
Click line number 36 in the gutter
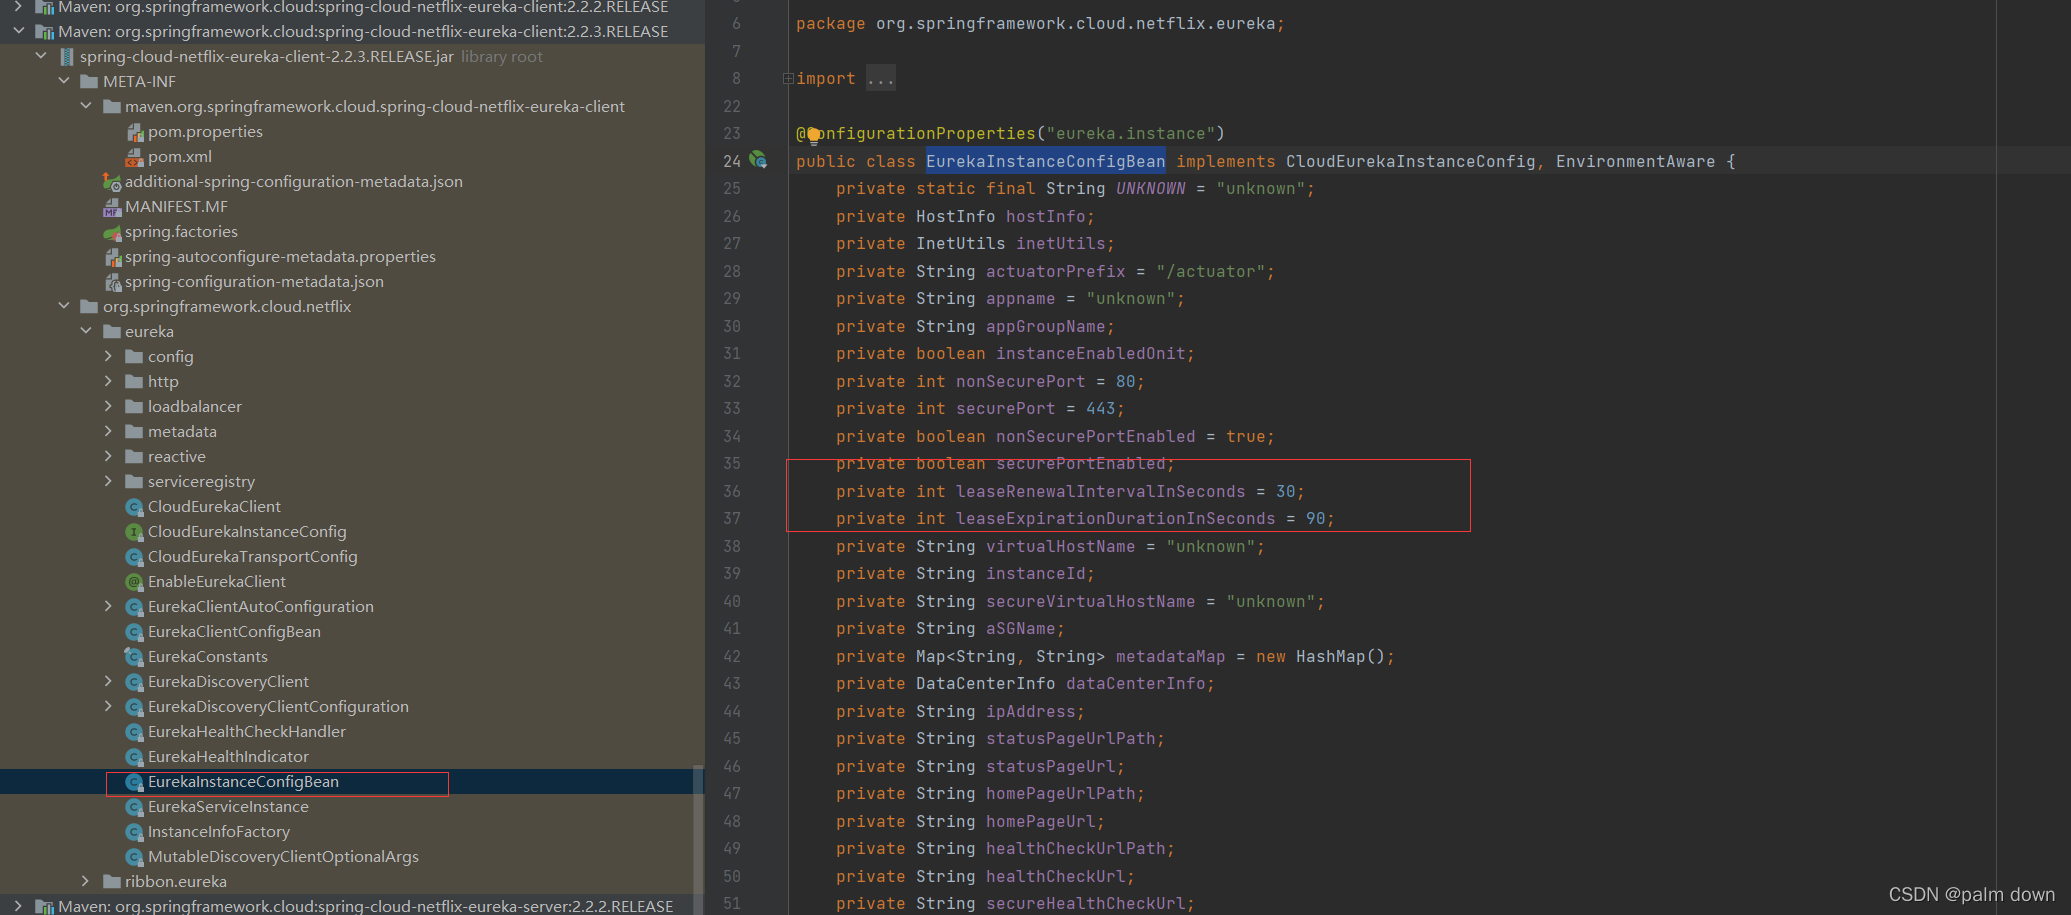(x=732, y=492)
